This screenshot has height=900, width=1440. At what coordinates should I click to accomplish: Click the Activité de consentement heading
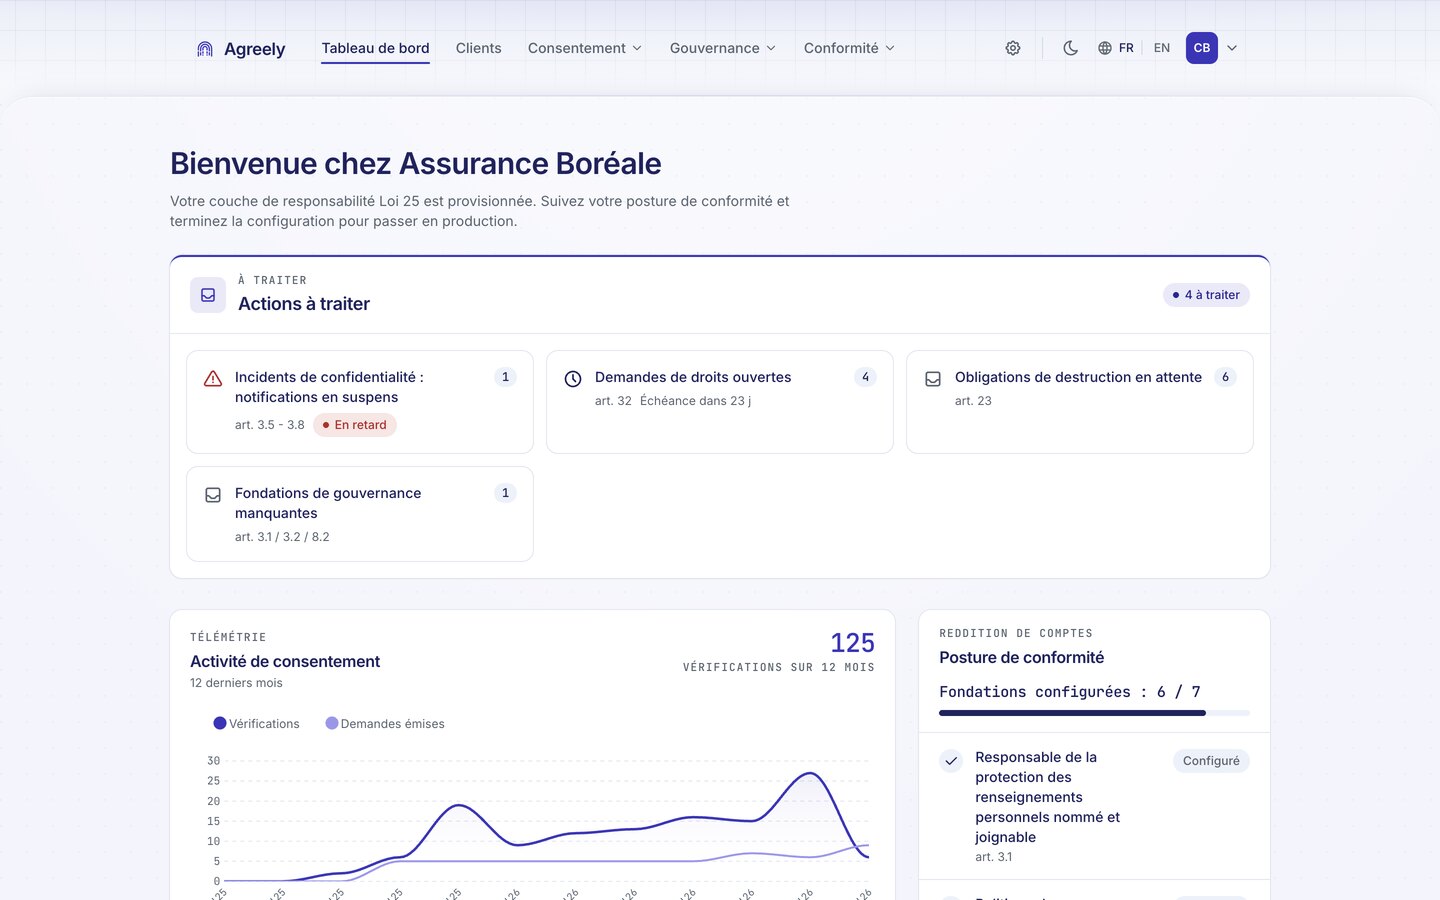tap(285, 661)
